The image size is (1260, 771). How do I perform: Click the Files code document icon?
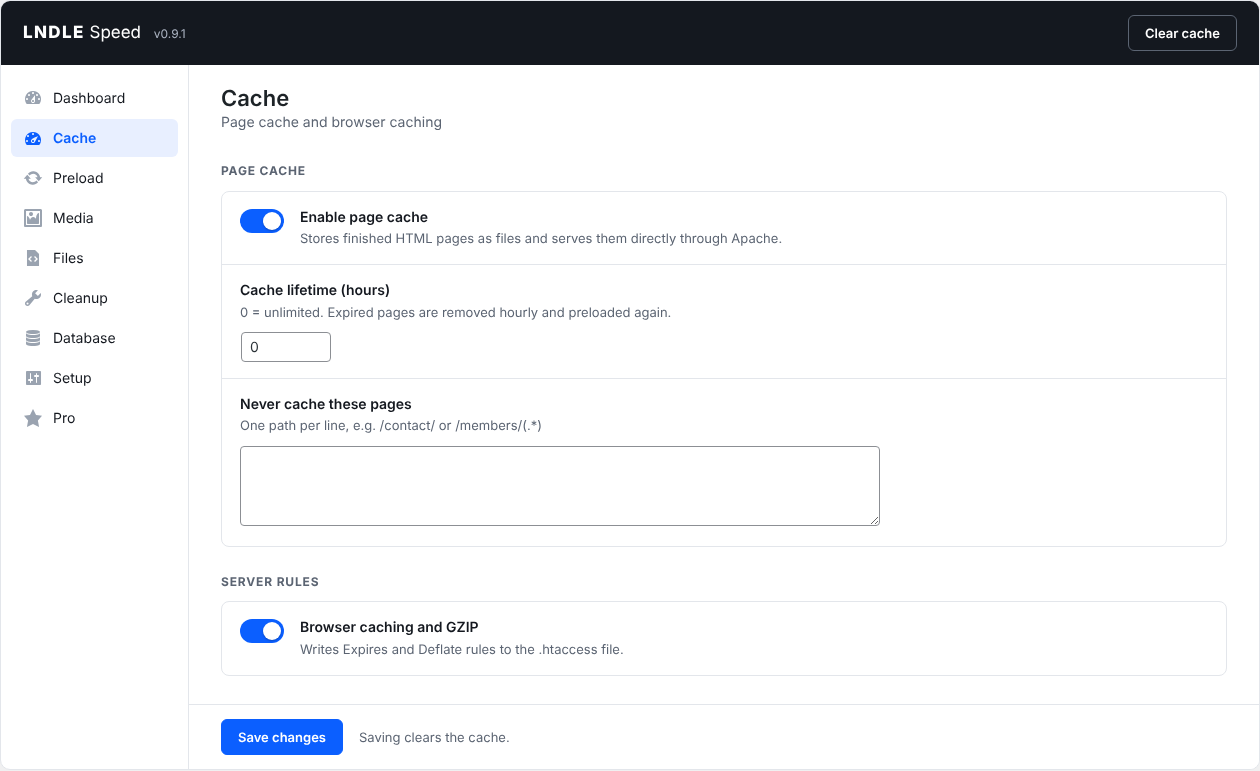click(x=33, y=258)
